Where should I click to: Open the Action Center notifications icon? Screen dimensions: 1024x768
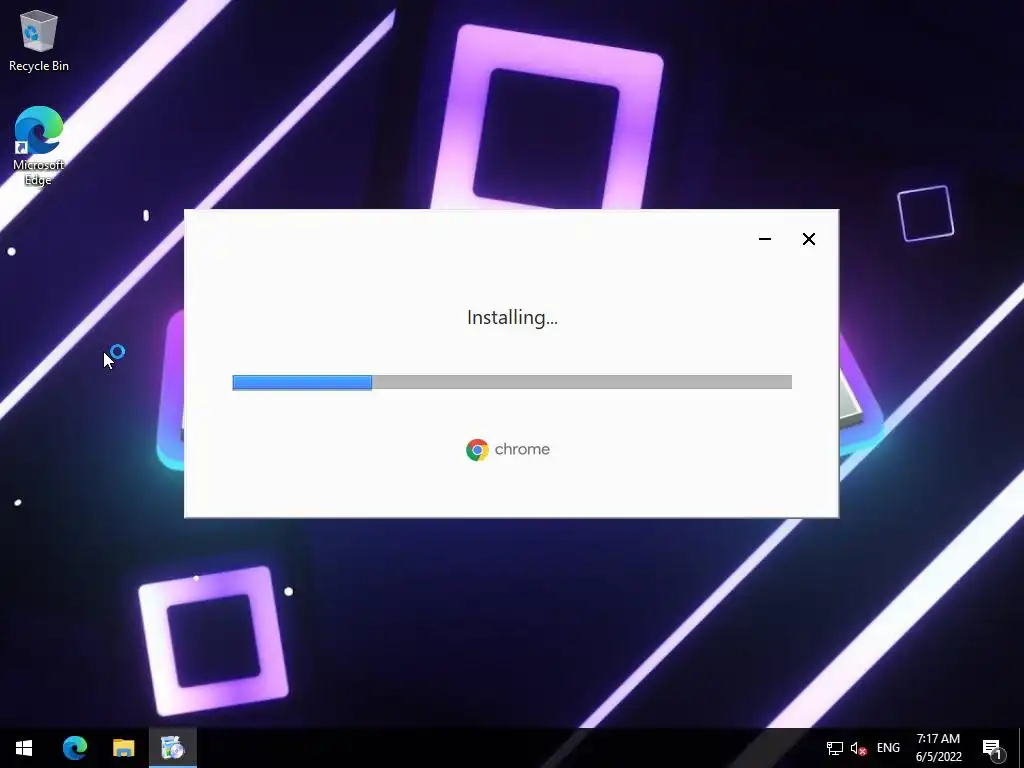(x=993, y=748)
